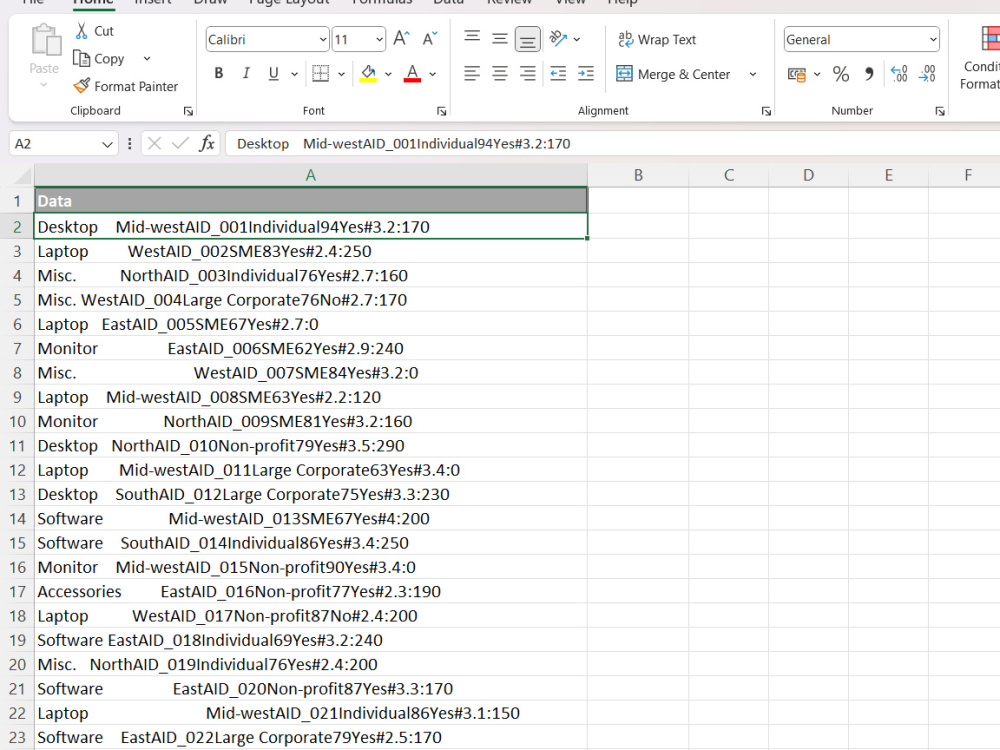This screenshot has width=1000, height=750.
Task: Open the Number format dialog launcher
Action: [939, 111]
